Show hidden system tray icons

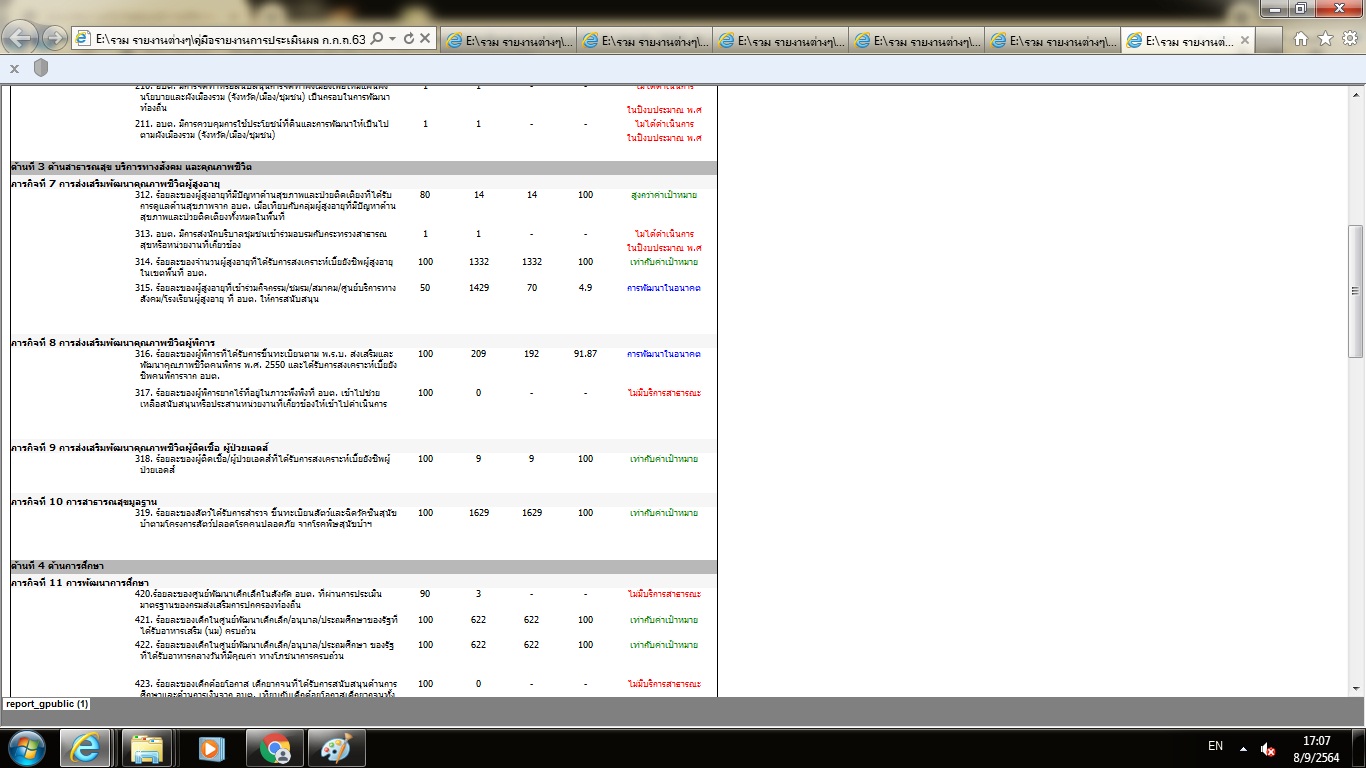(1243, 748)
